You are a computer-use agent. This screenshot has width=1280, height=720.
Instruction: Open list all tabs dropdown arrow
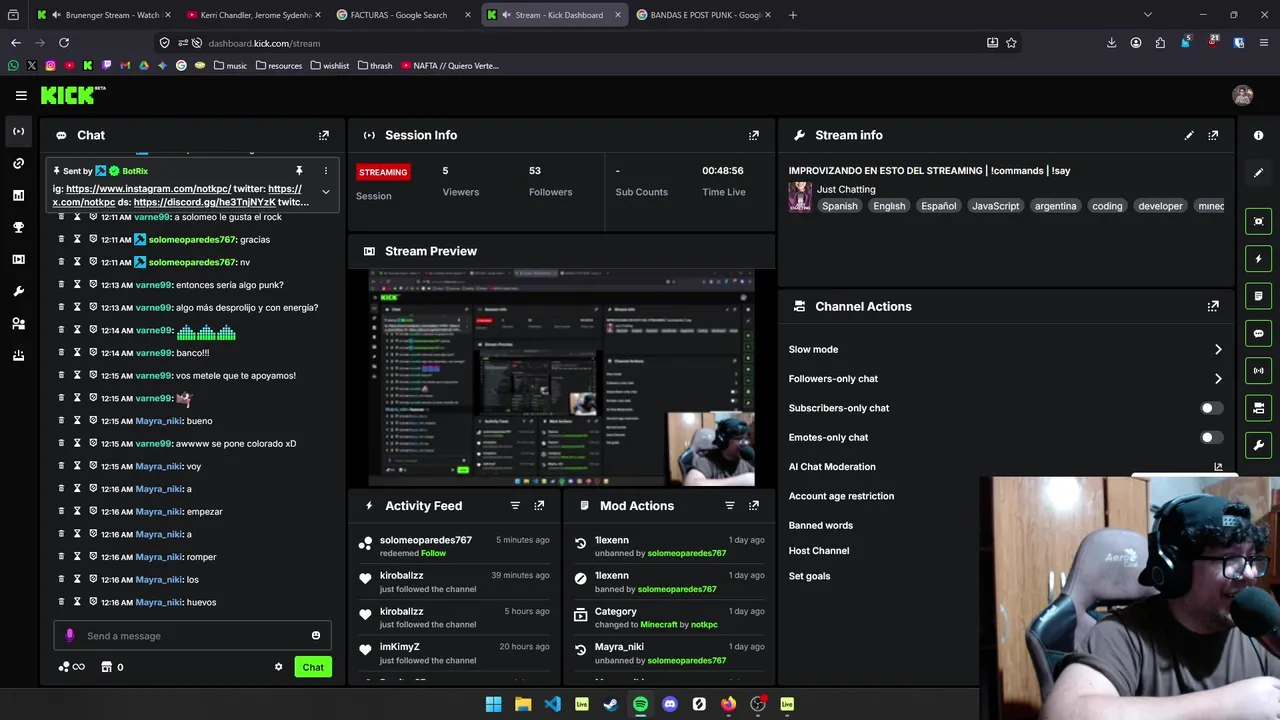point(1148,15)
